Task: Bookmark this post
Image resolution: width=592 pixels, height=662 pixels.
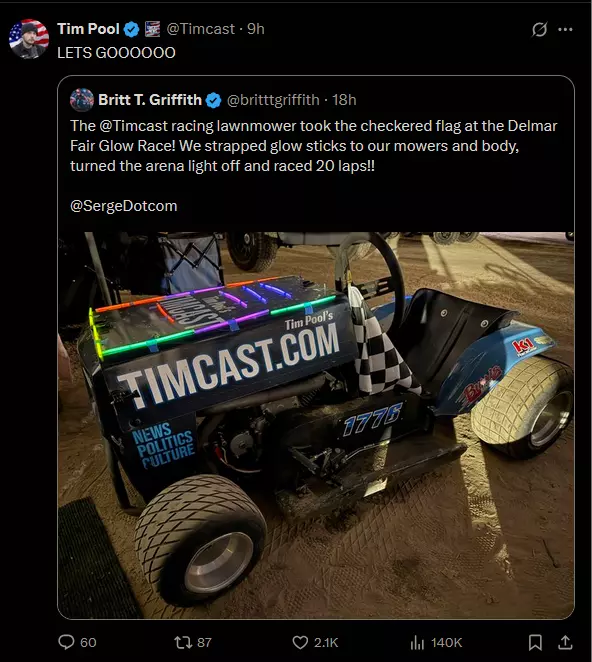Action: [x=535, y=643]
